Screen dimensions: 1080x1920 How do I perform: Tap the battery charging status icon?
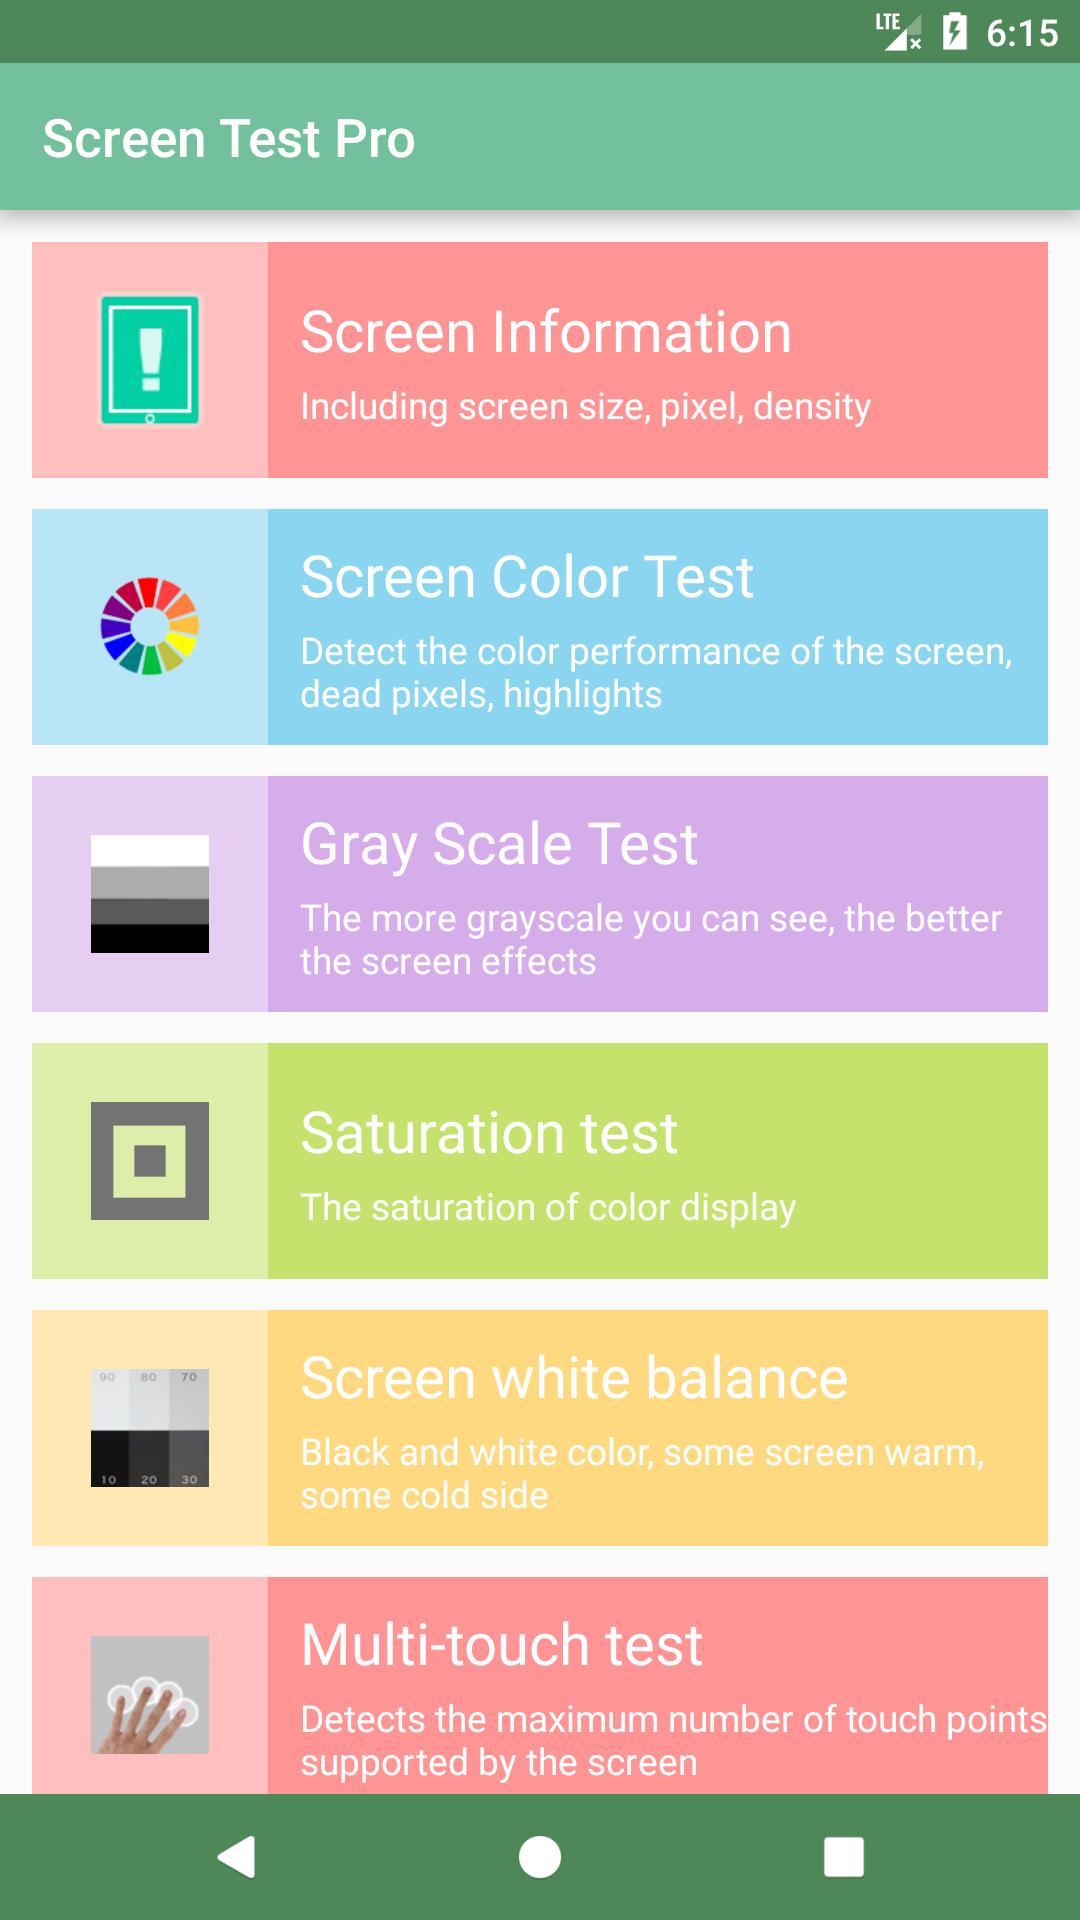click(x=955, y=32)
